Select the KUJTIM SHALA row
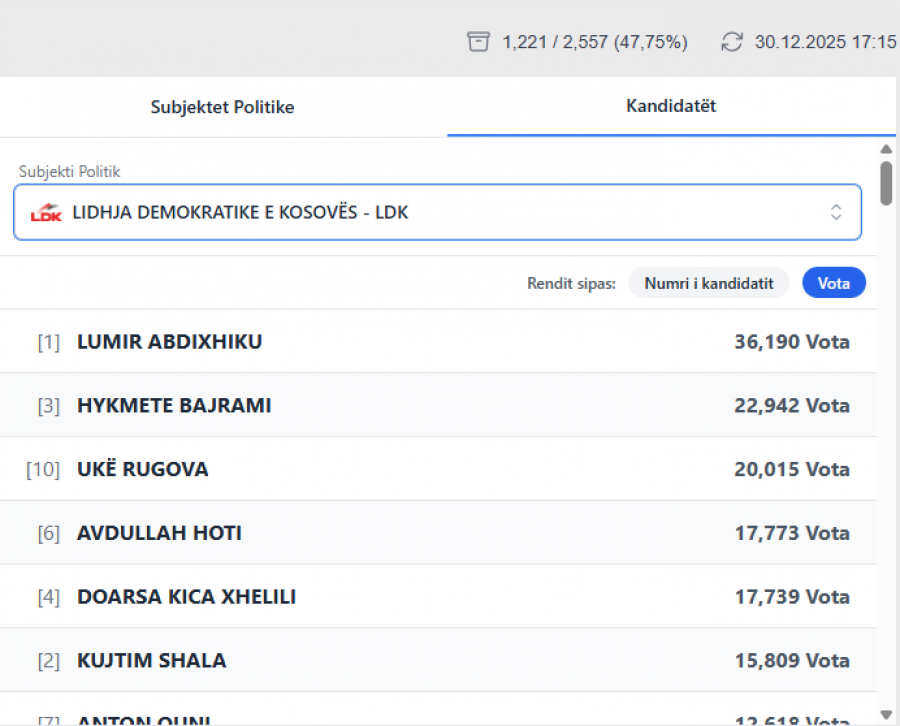 tap(438, 660)
